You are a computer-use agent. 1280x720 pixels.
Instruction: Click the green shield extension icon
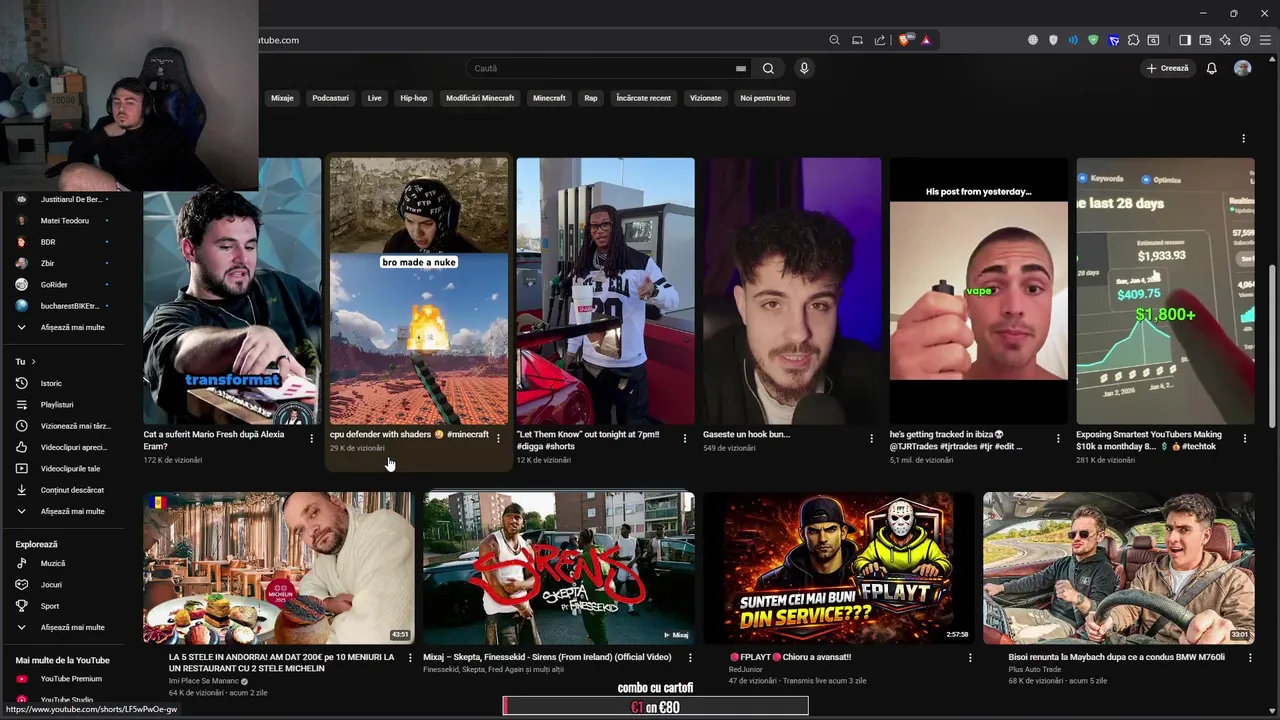pyautogui.click(x=1093, y=40)
